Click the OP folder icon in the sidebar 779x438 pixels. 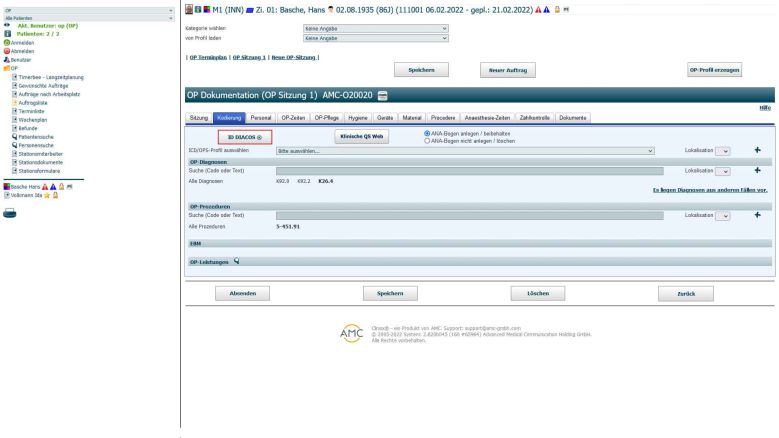(x=5, y=69)
